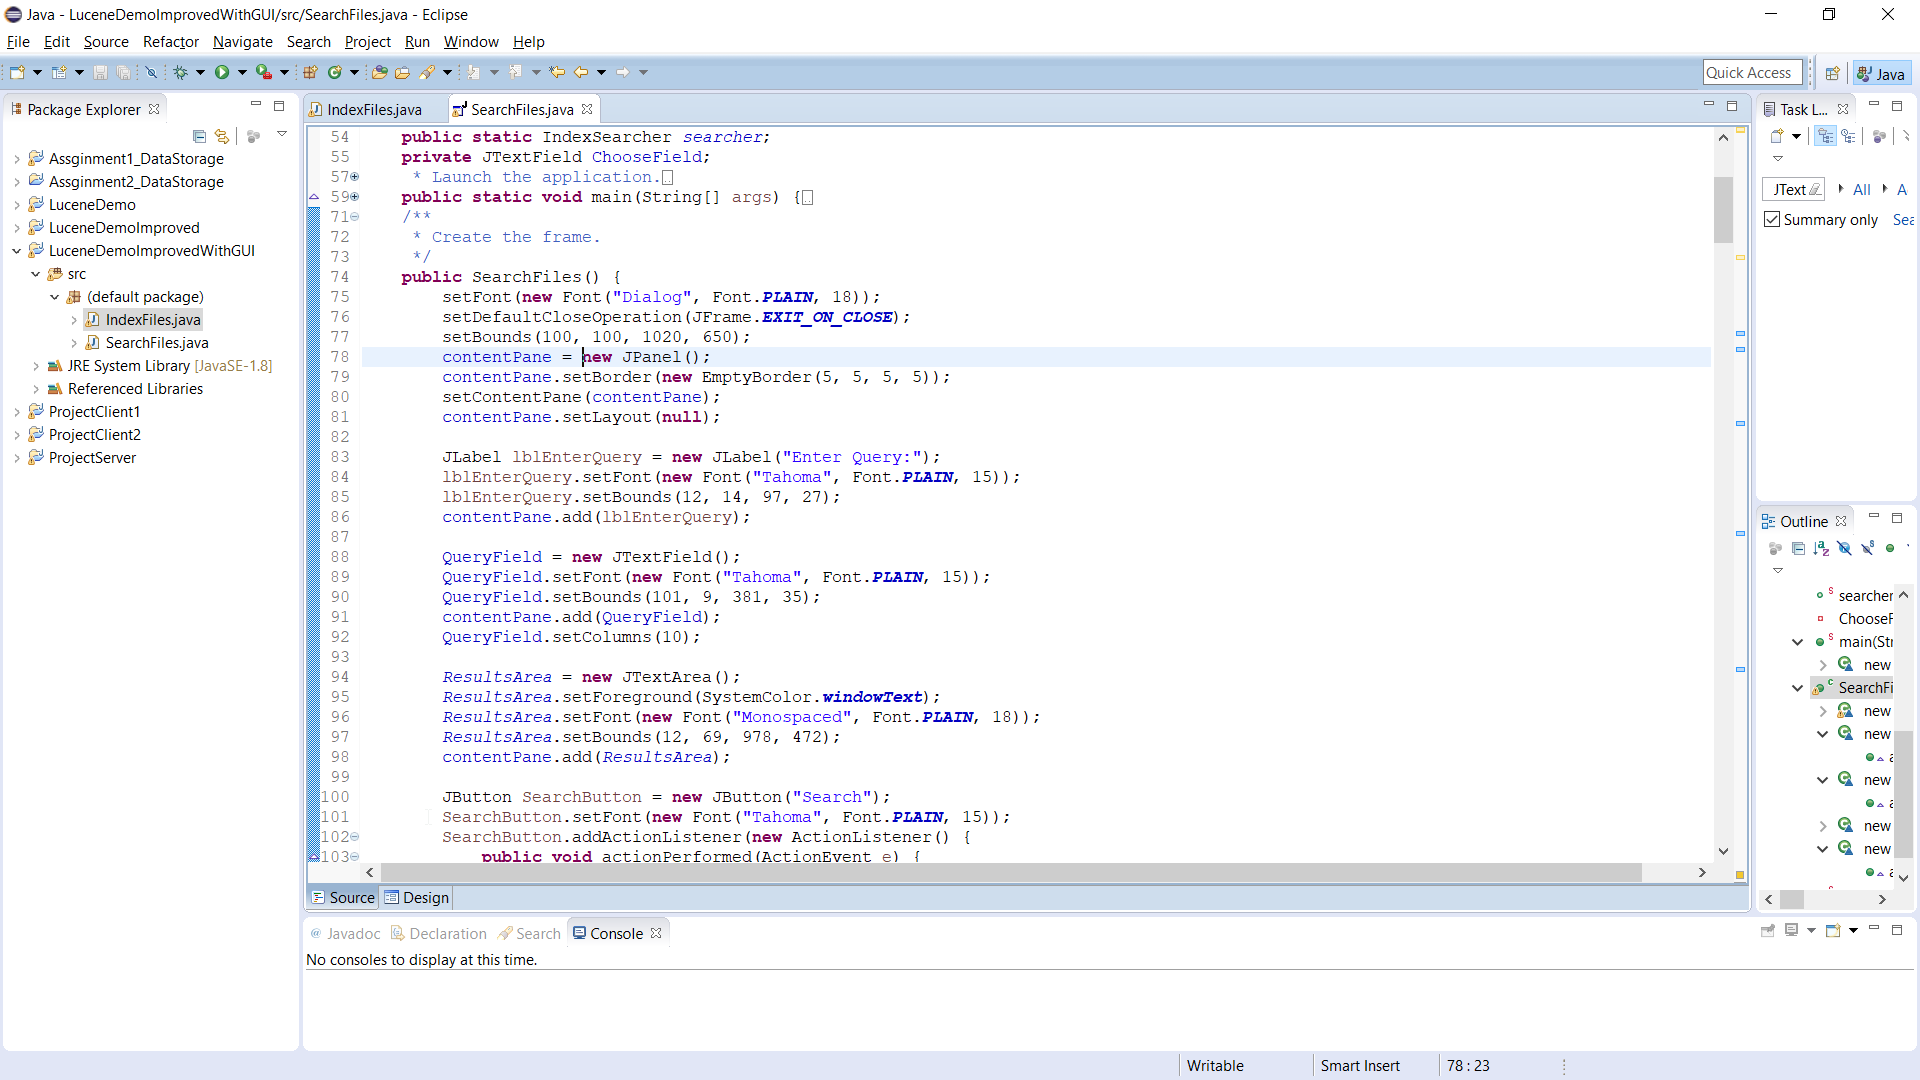Open the New Java Class wizard icon
Screen dimensions: 1920x1080
pos(336,72)
